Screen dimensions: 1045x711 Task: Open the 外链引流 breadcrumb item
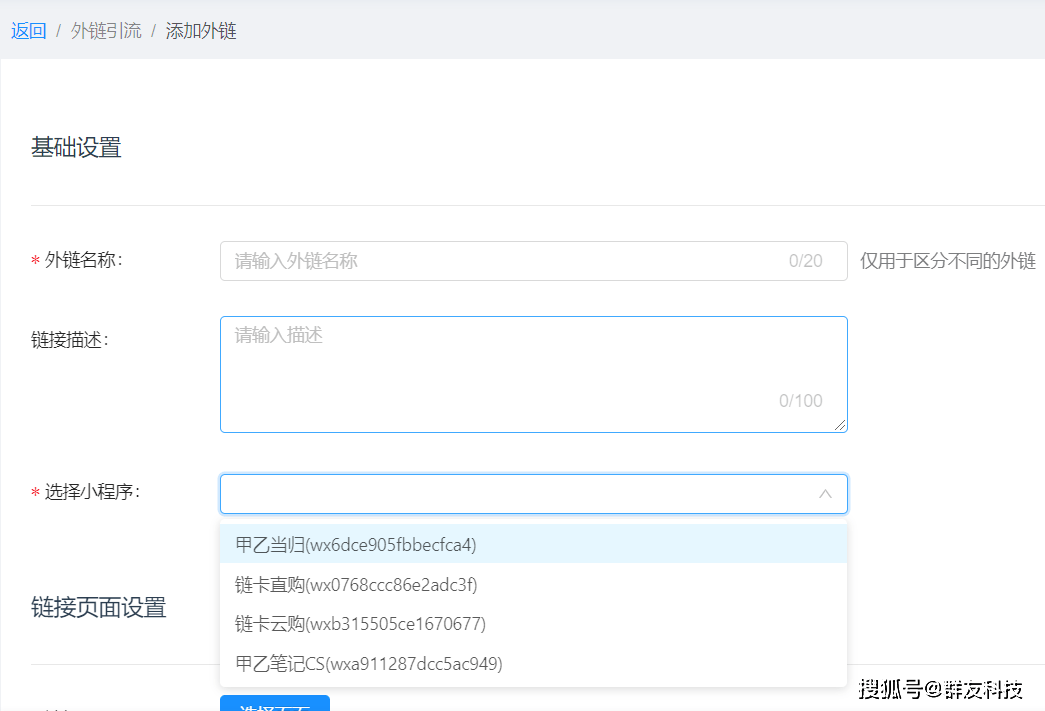[106, 31]
